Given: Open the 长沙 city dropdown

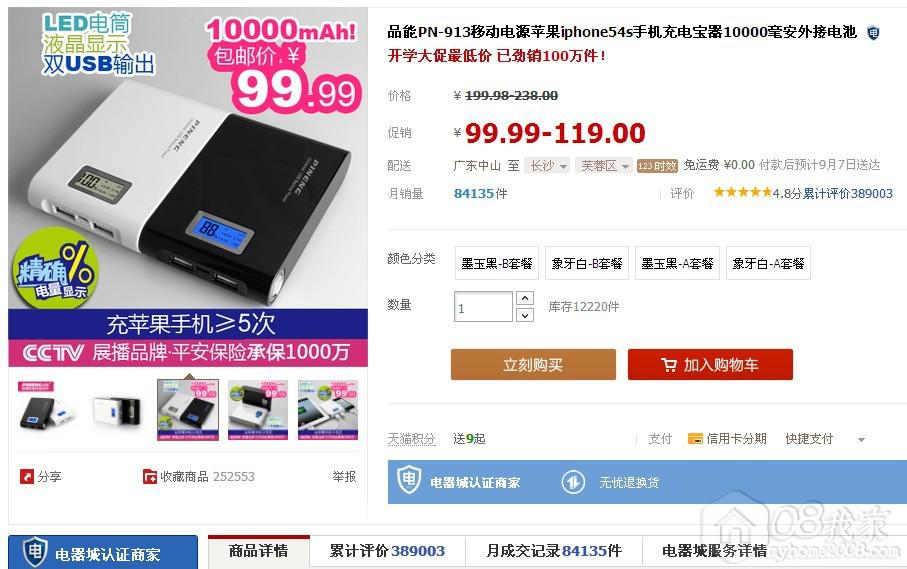Looking at the screenshot, I should [x=547, y=166].
